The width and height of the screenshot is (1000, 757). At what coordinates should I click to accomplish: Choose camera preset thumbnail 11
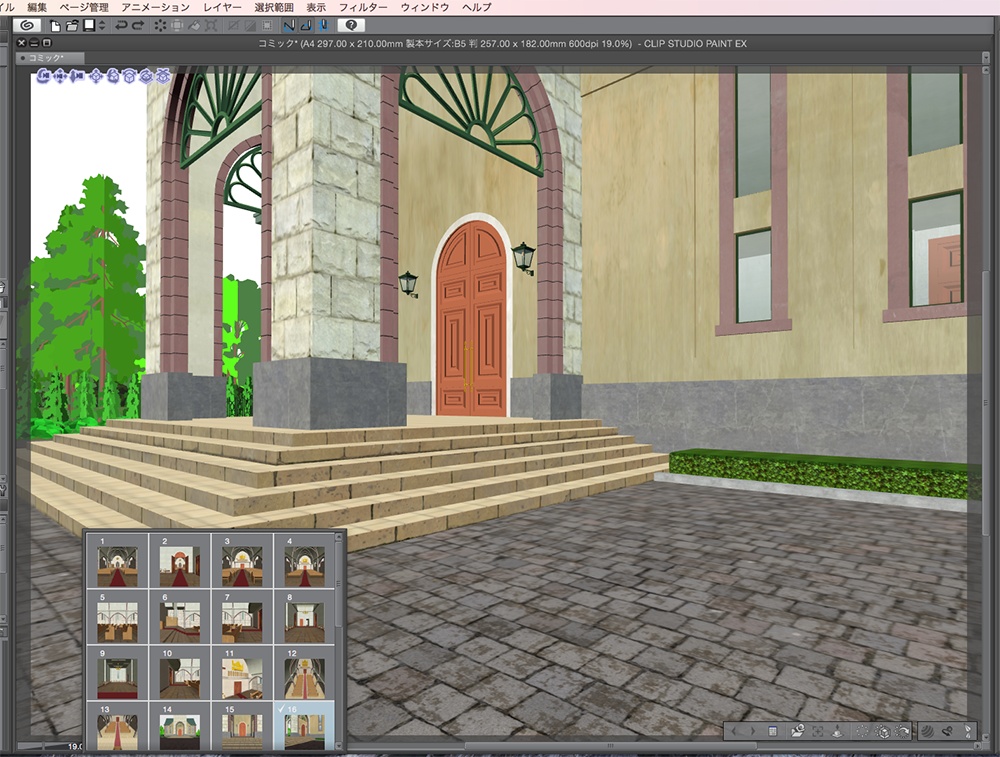242,674
